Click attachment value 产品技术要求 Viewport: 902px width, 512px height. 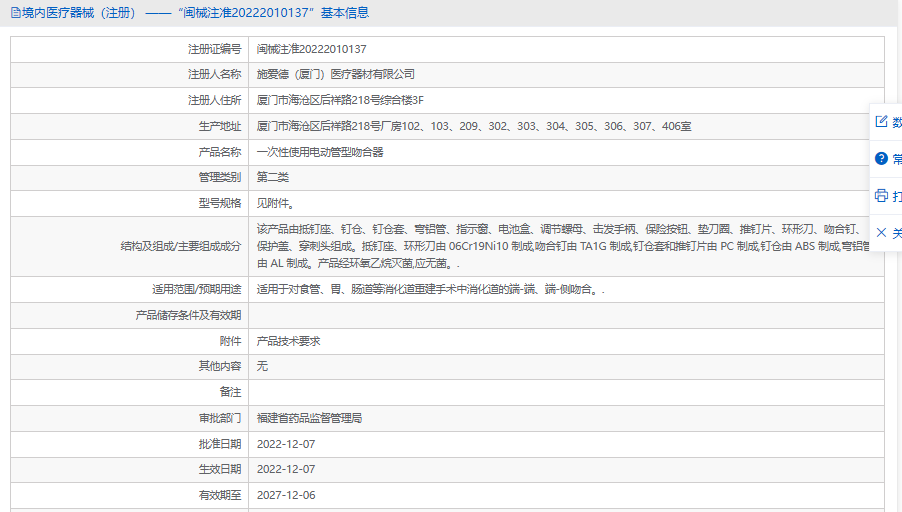[288, 341]
